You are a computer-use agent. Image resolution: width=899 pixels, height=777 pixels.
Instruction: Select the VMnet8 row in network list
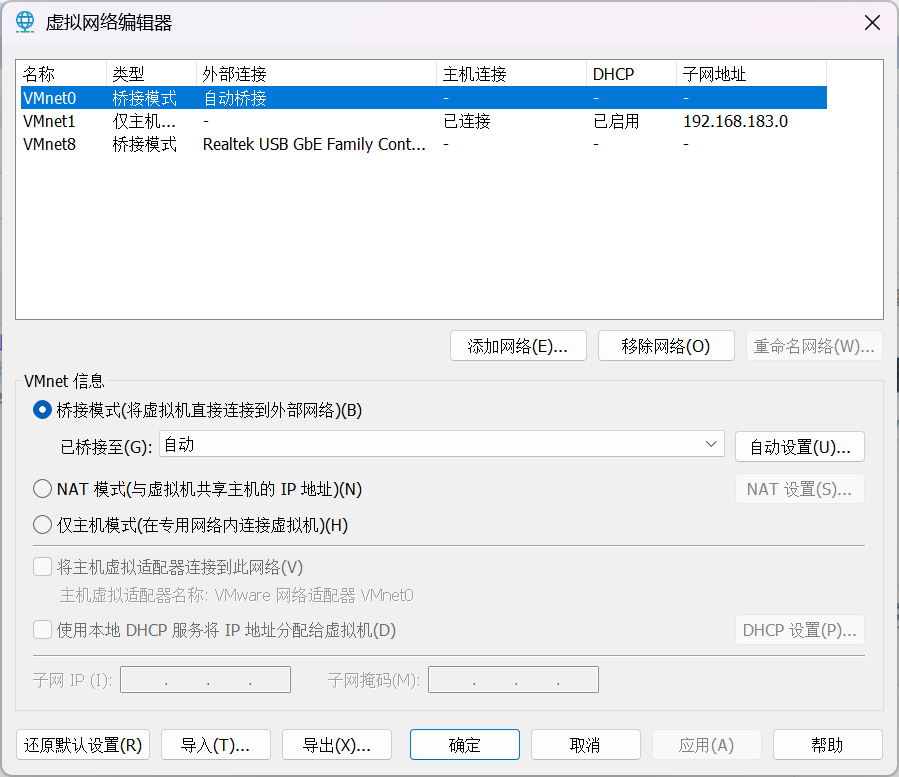424,144
